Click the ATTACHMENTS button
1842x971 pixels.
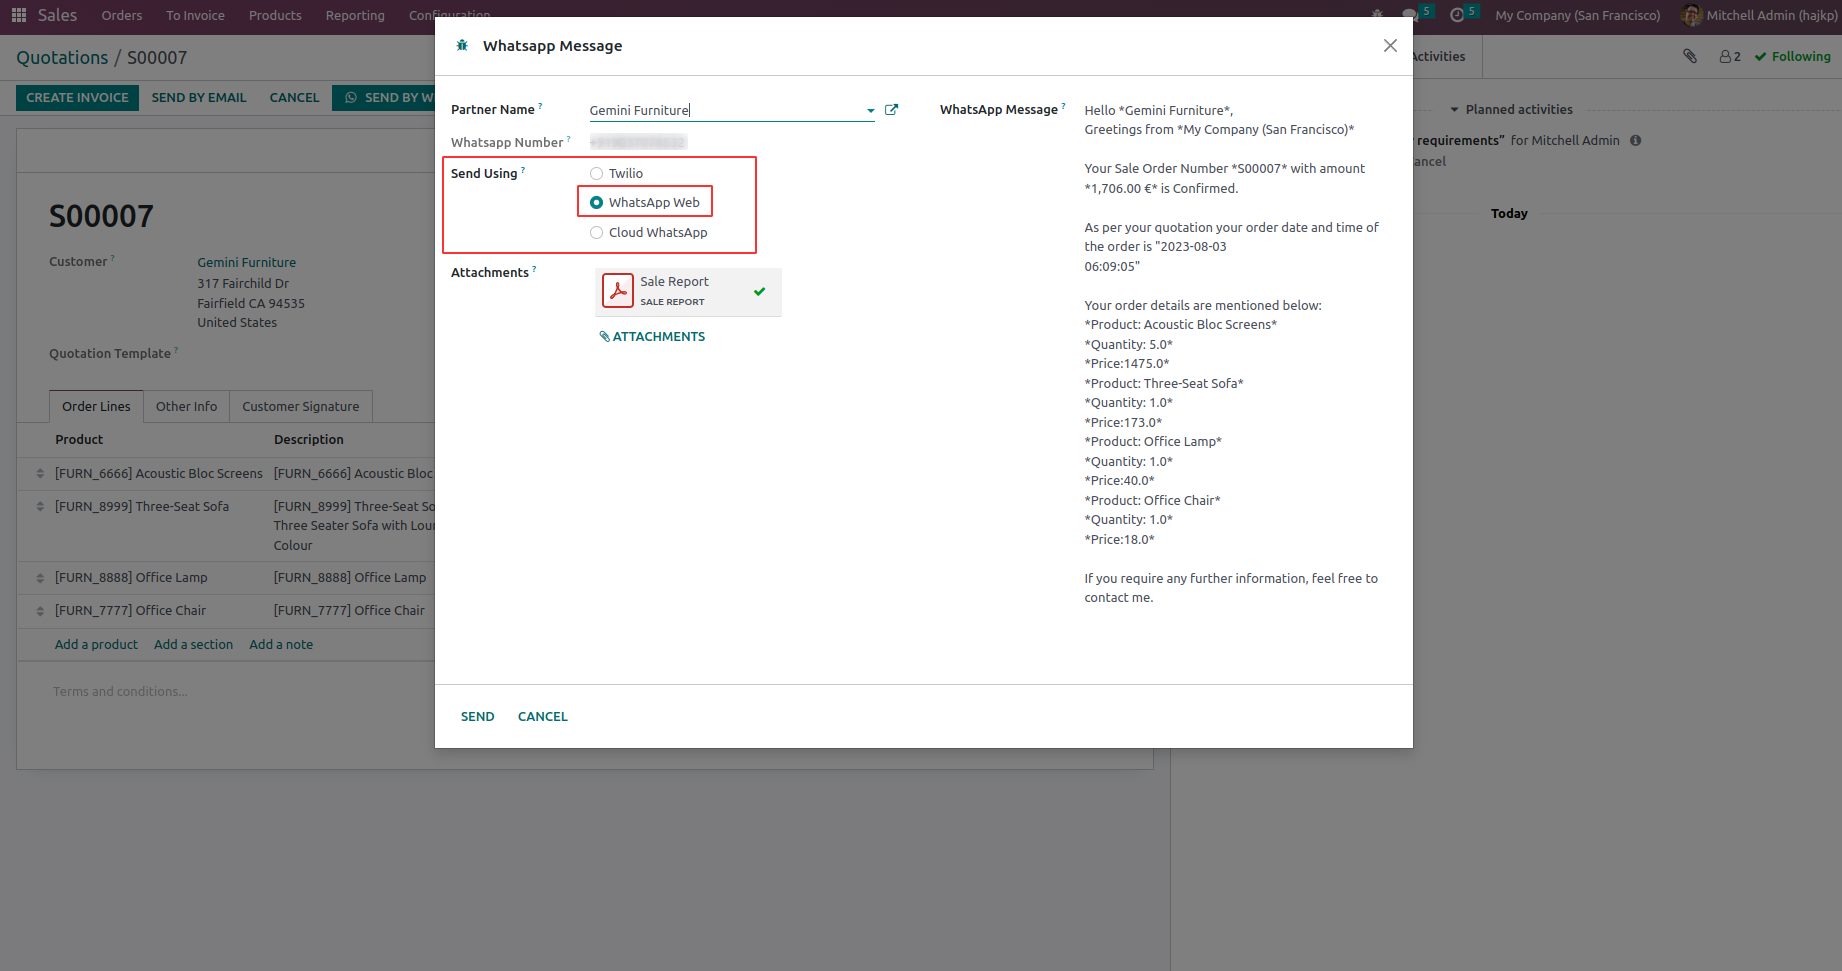[x=652, y=337]
